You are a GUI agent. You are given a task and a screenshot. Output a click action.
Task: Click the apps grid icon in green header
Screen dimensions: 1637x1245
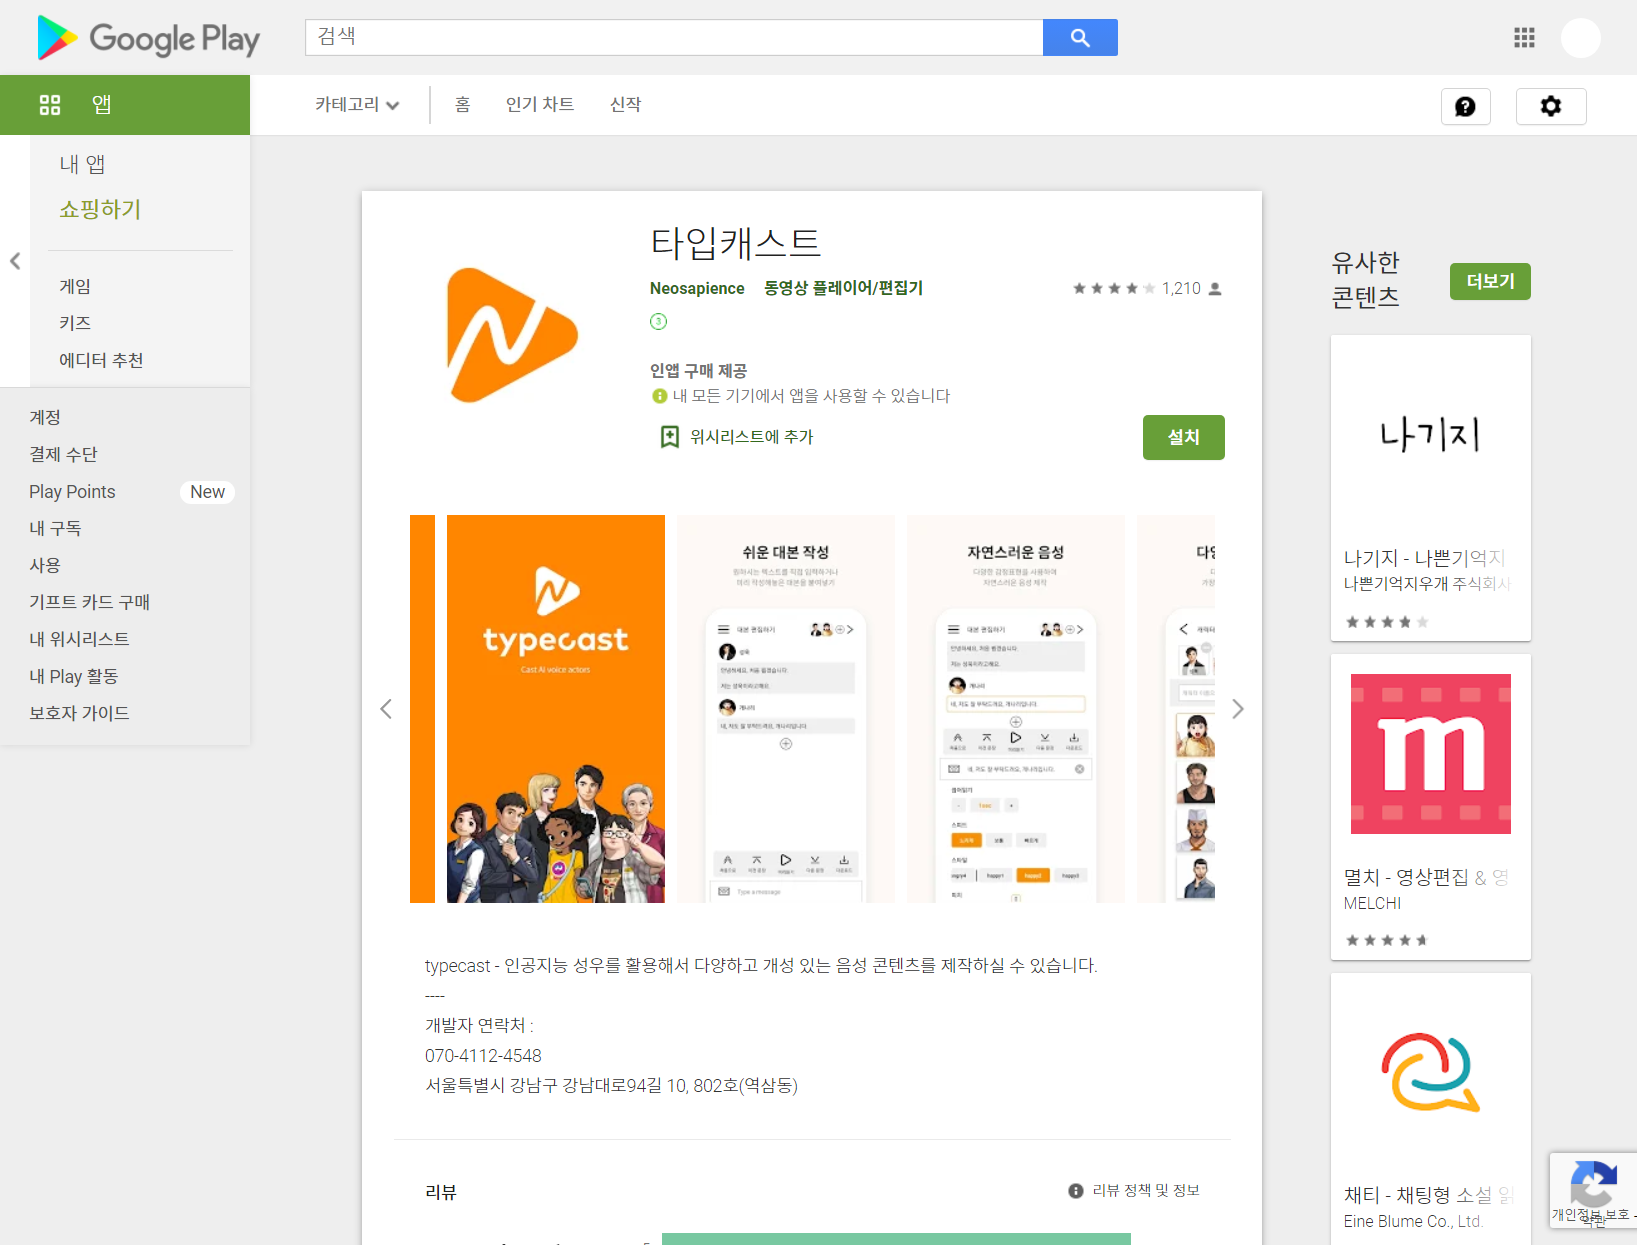coord(50,105)
